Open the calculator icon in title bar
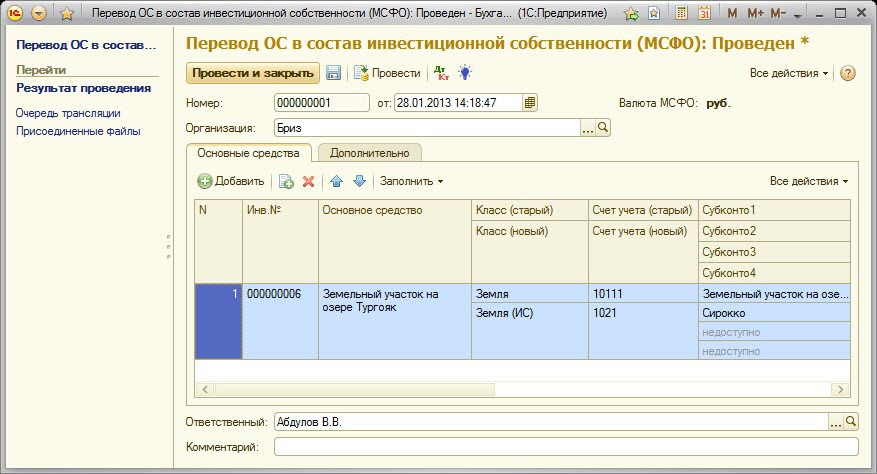Image resolution: width=877 pixels, height=474 pixels. [x=682, y=14]
